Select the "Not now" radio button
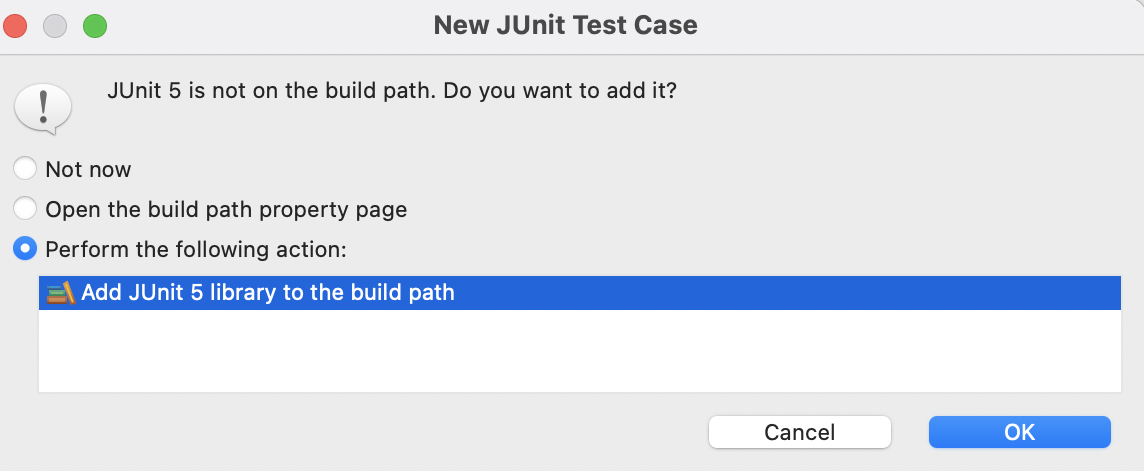 point(26,169)
